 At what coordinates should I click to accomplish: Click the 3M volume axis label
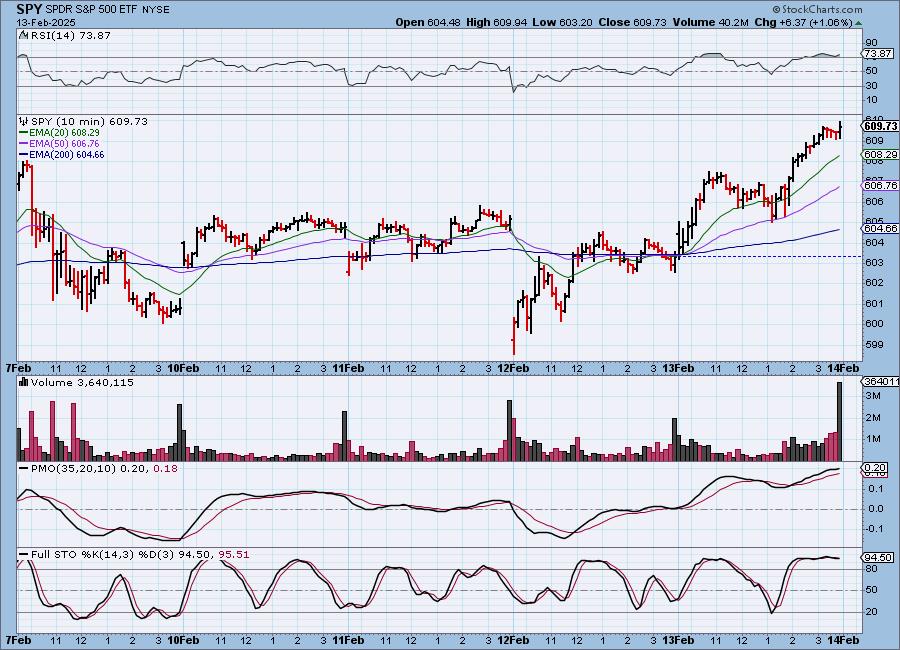[874, 396]
